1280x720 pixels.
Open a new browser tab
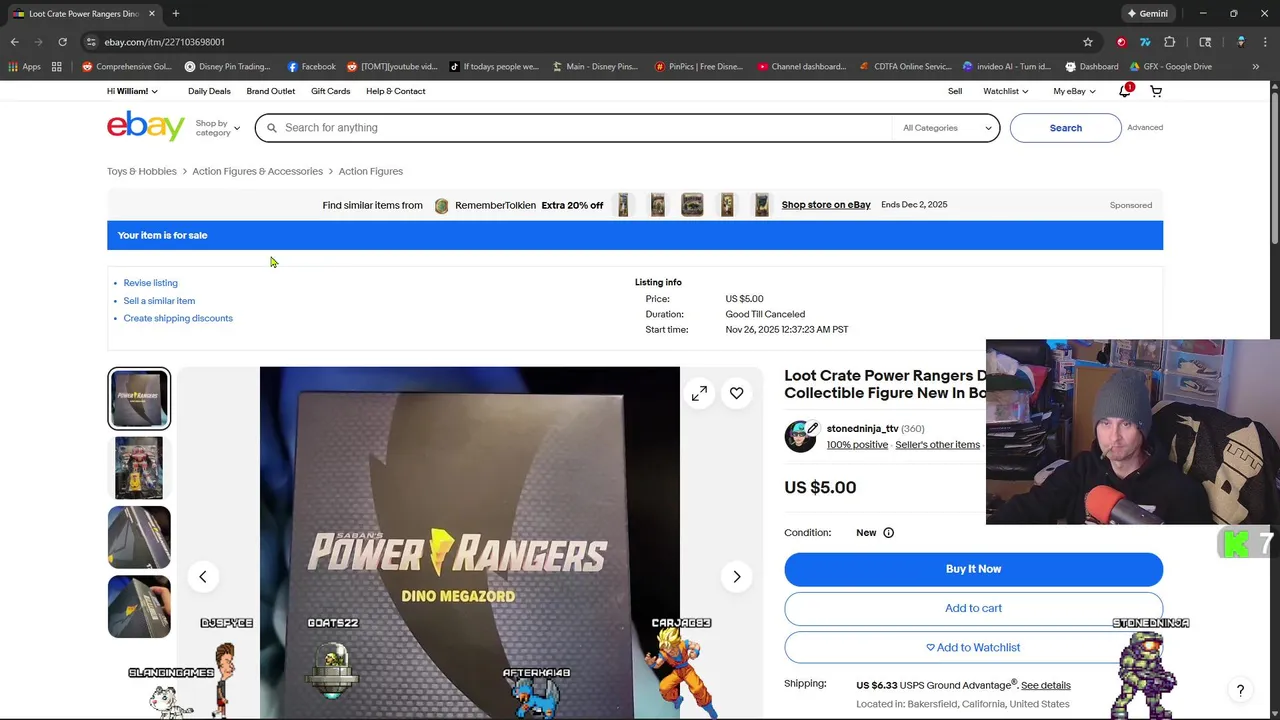(176, 14)
